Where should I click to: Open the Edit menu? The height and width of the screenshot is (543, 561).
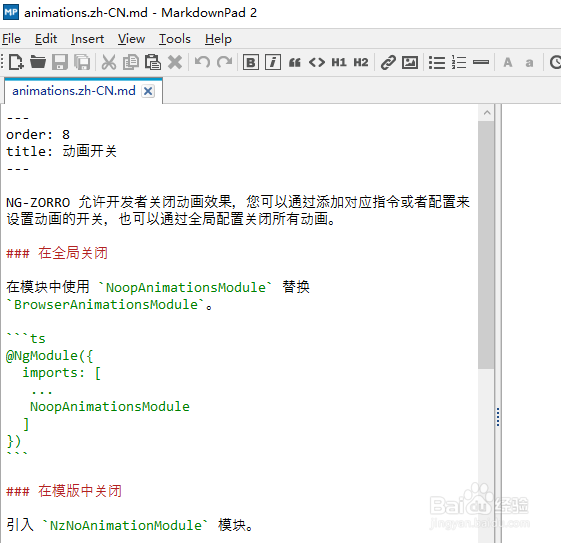tap(46, 39)
